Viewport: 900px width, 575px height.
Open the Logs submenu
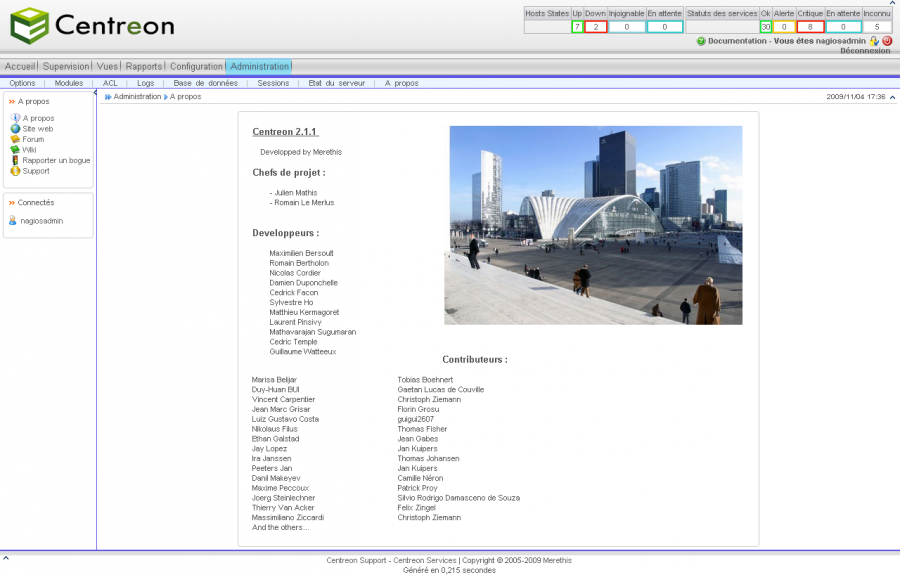[146, 83]
